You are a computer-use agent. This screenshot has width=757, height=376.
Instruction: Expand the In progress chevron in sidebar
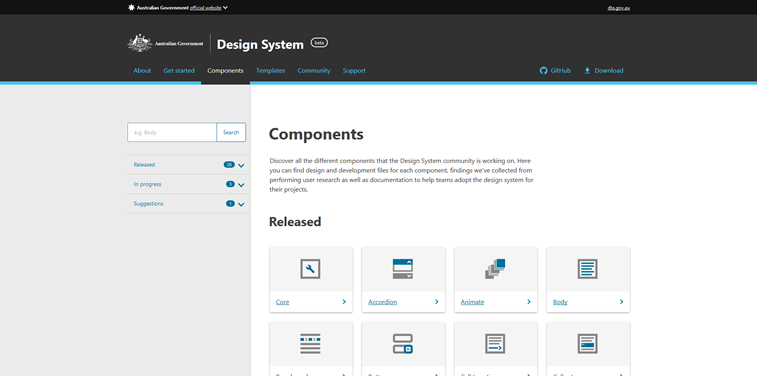tap(241, 185)
